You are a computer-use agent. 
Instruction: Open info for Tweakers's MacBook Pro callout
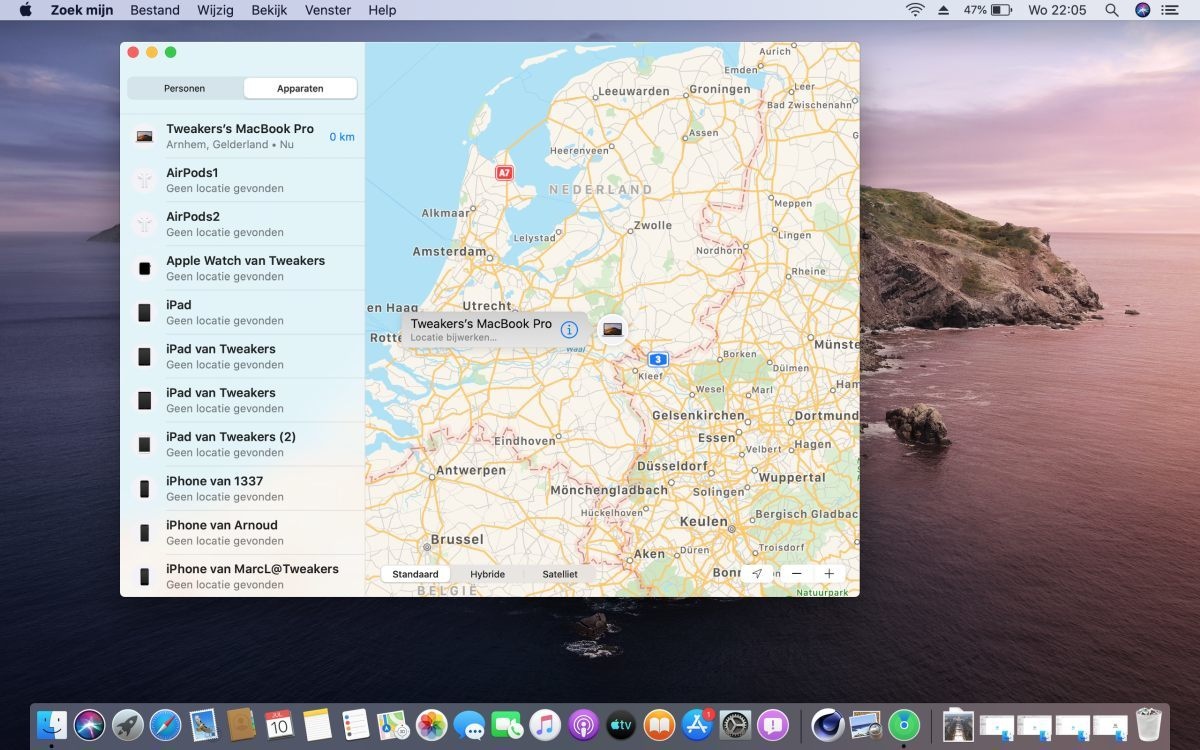(x=569, y=329)
